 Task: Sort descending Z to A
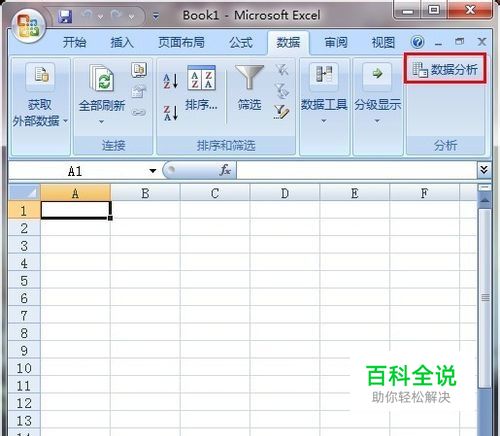(x=170, y=113)
